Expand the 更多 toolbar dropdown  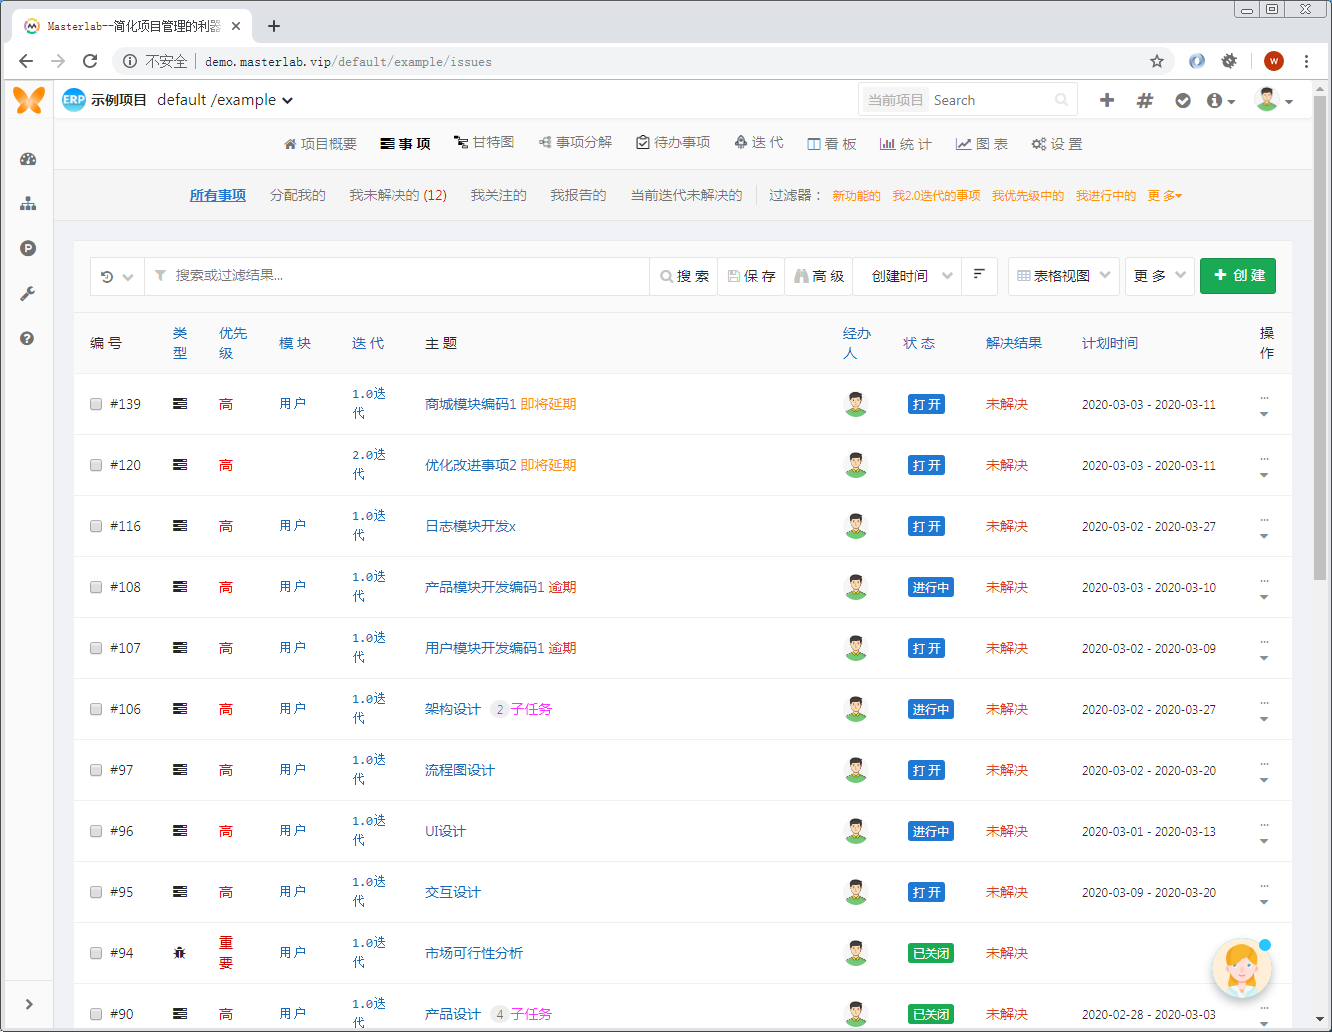(x=1159, y=276)
